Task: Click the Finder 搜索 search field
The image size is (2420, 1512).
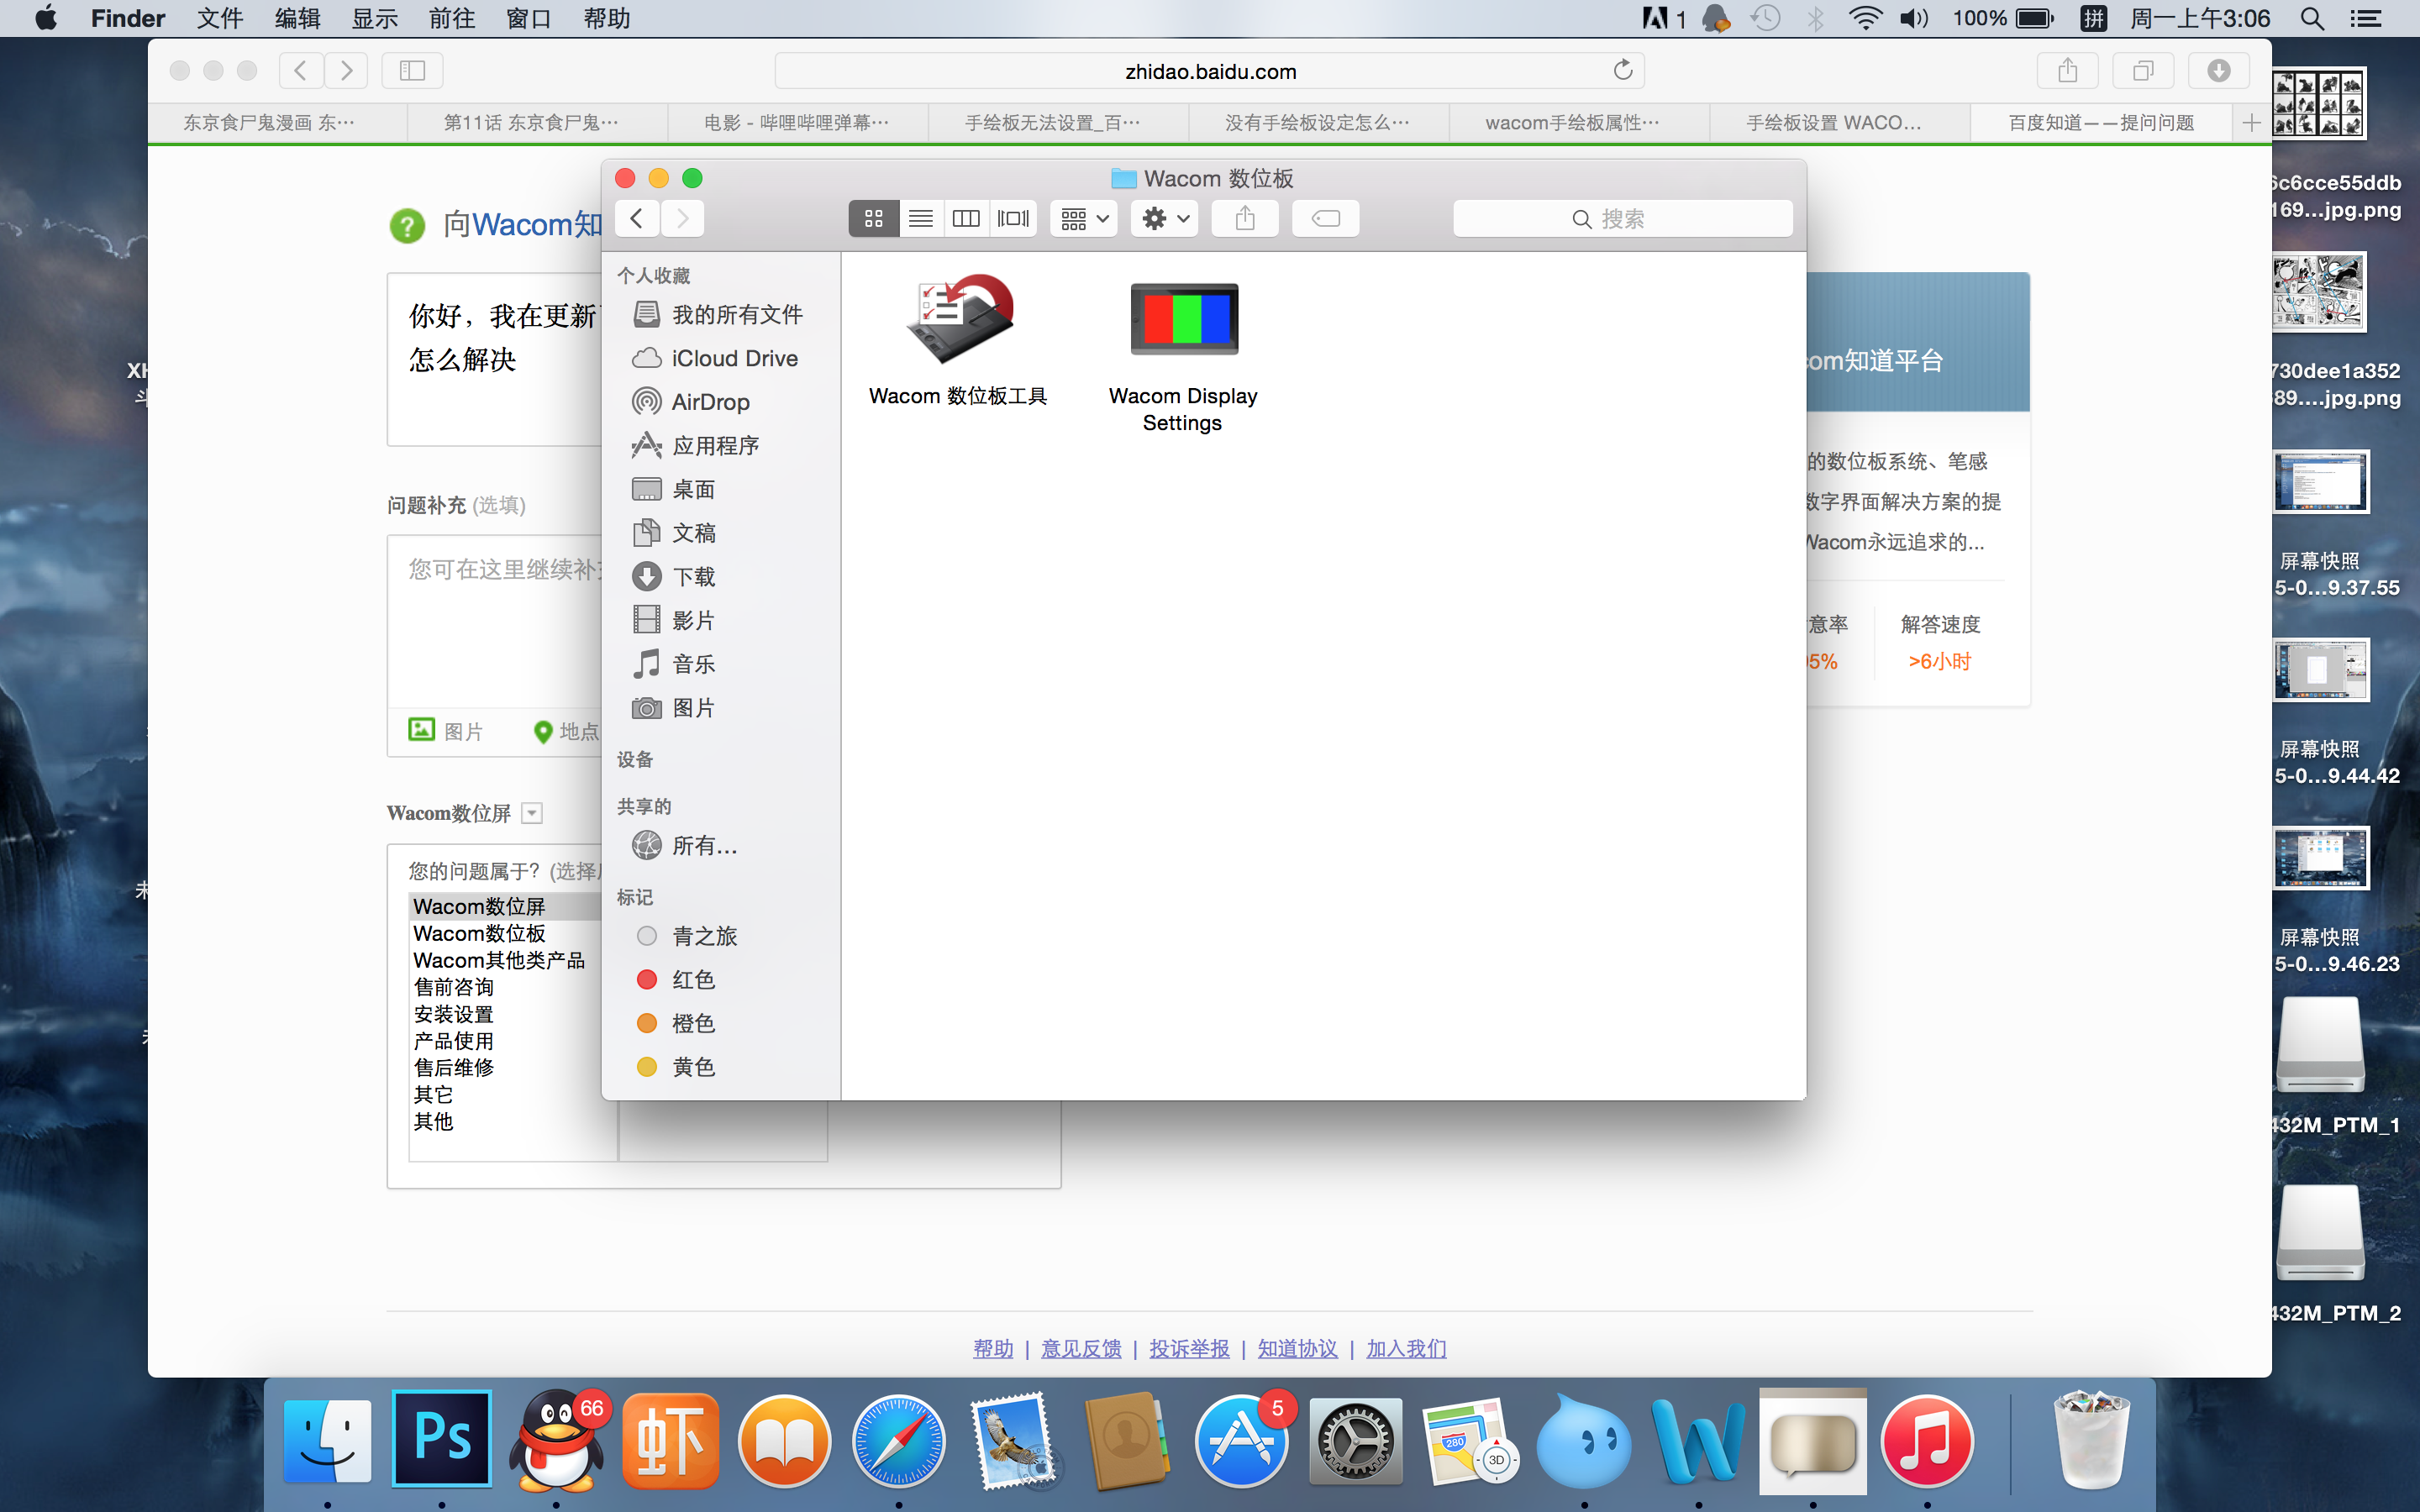Action: pyautogui.click(x=1622, y=218)
